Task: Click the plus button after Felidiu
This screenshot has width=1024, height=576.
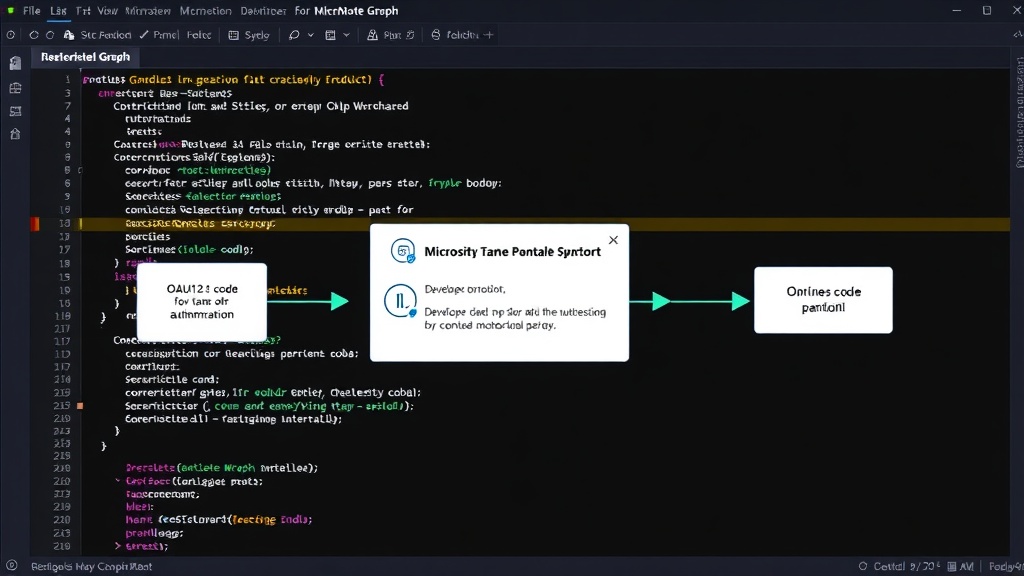Action: coord(488,35)
